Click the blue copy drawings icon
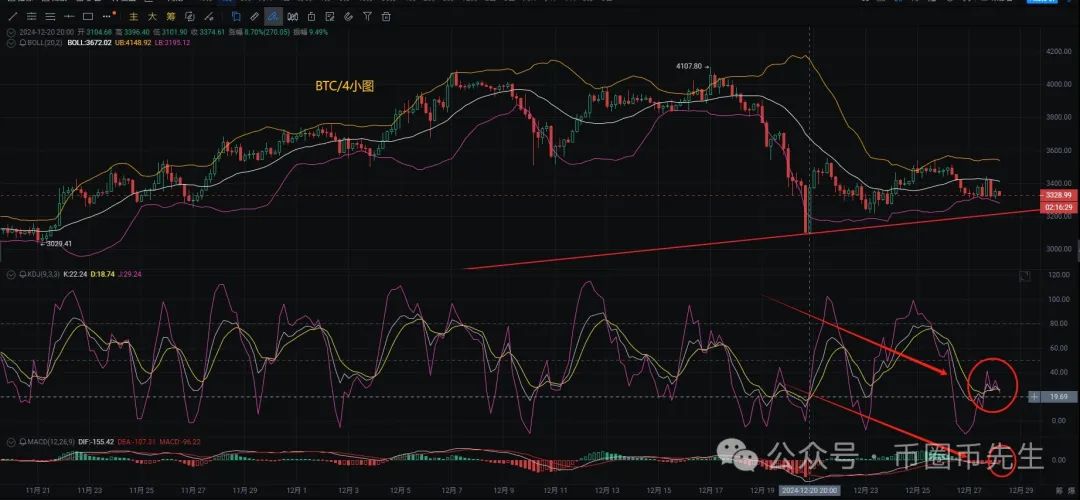This screenshot has height=500, width=1080. click(x=236, y=16)
